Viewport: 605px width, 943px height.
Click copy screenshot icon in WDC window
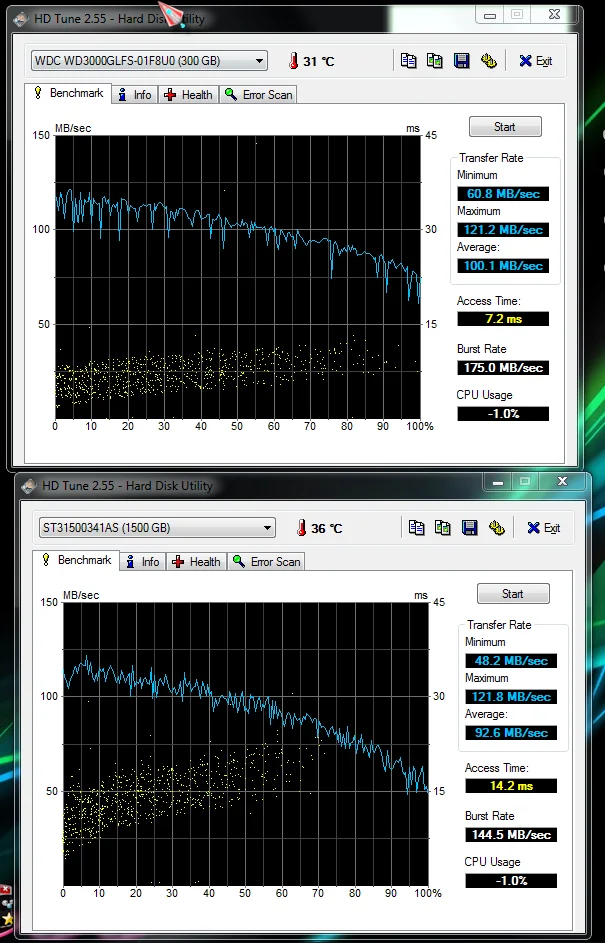(x=435, y=61)
